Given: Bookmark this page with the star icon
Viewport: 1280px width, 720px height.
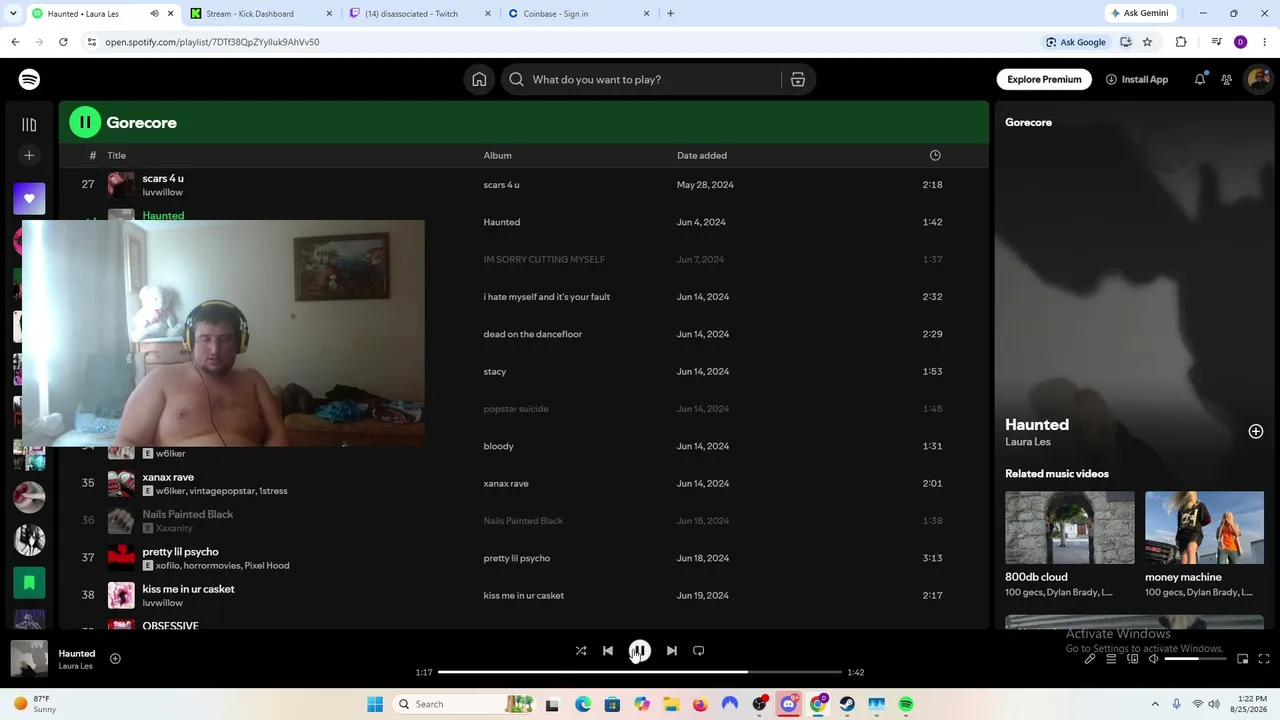Looking at the screenshot, I should point(1147,42).
